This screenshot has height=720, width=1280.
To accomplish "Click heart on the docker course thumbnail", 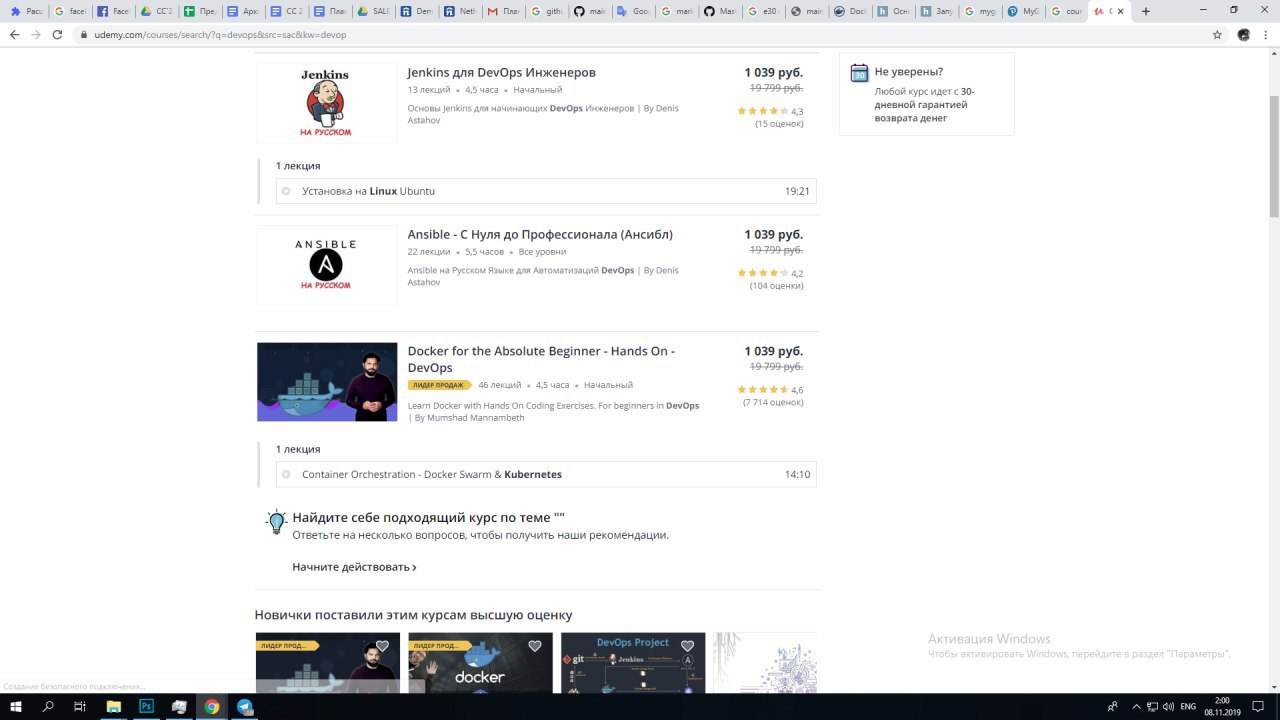I will (x=535, y=646).
